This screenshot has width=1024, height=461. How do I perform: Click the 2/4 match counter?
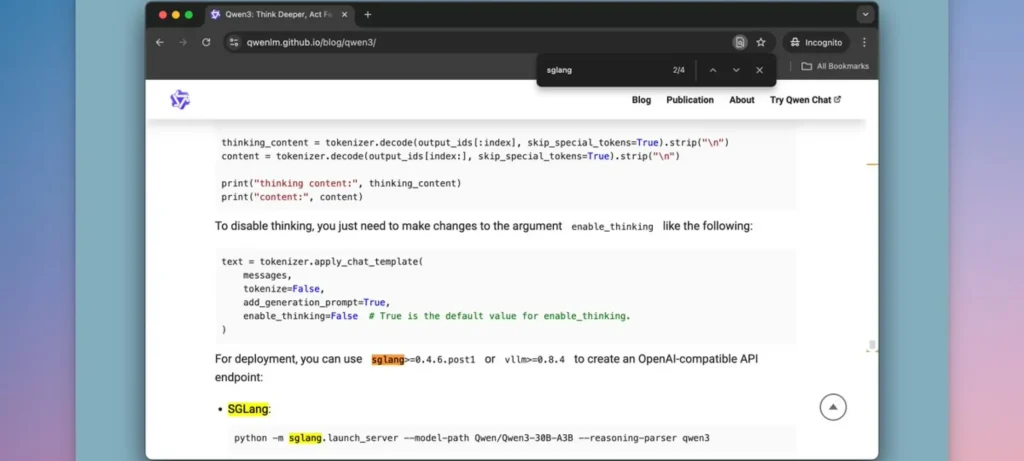click(679, 70)
